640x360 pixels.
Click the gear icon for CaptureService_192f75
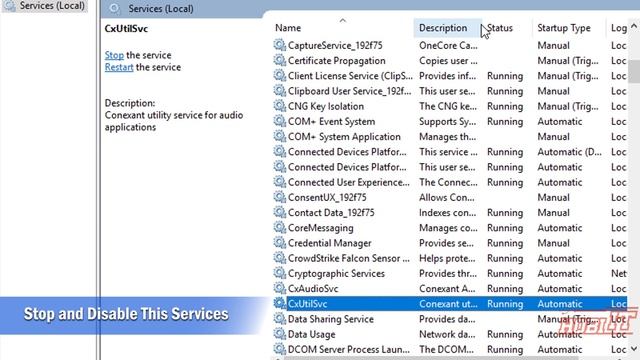pos(280,45)
